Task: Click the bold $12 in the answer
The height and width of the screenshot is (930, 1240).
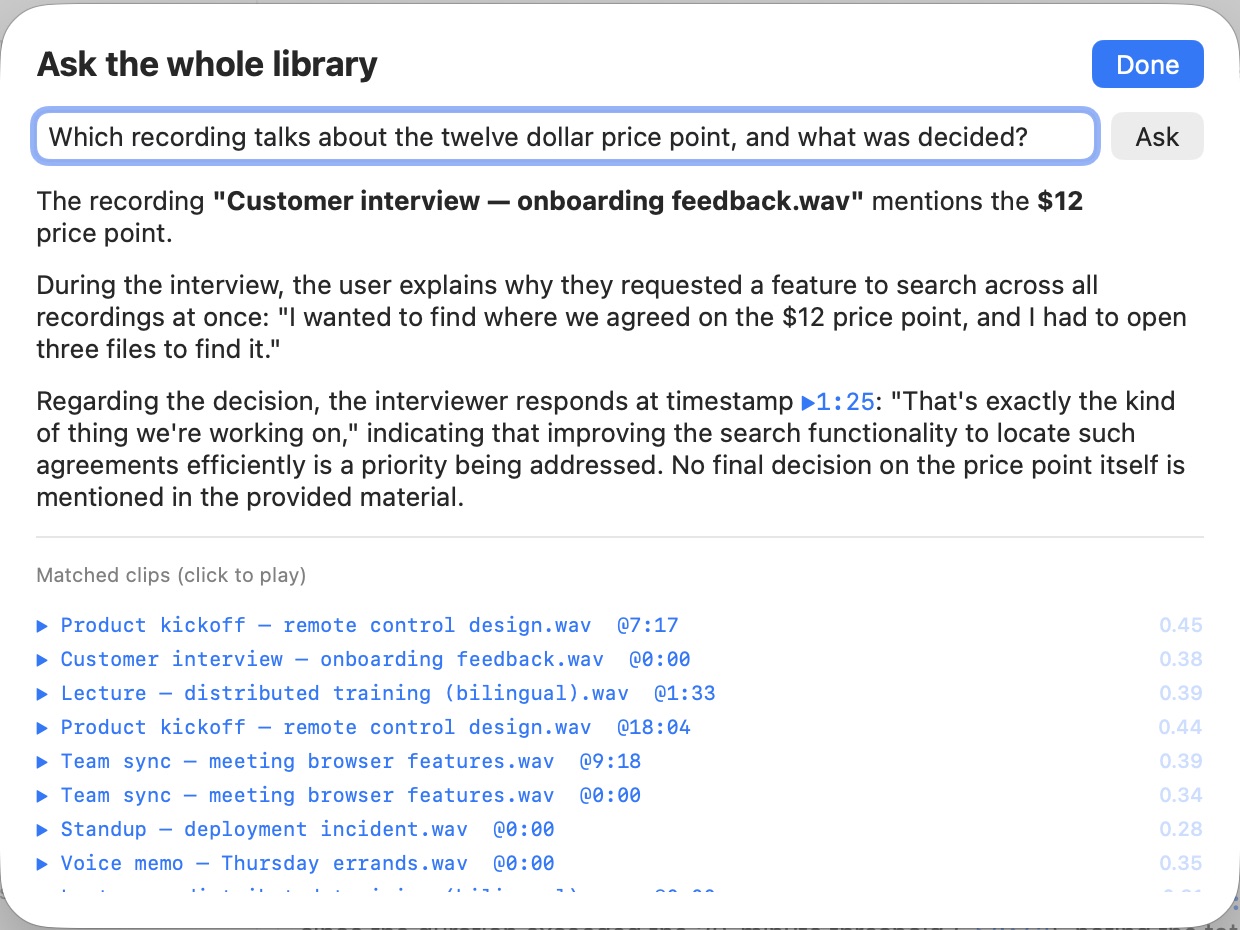Action: (x=1060, y=202)
